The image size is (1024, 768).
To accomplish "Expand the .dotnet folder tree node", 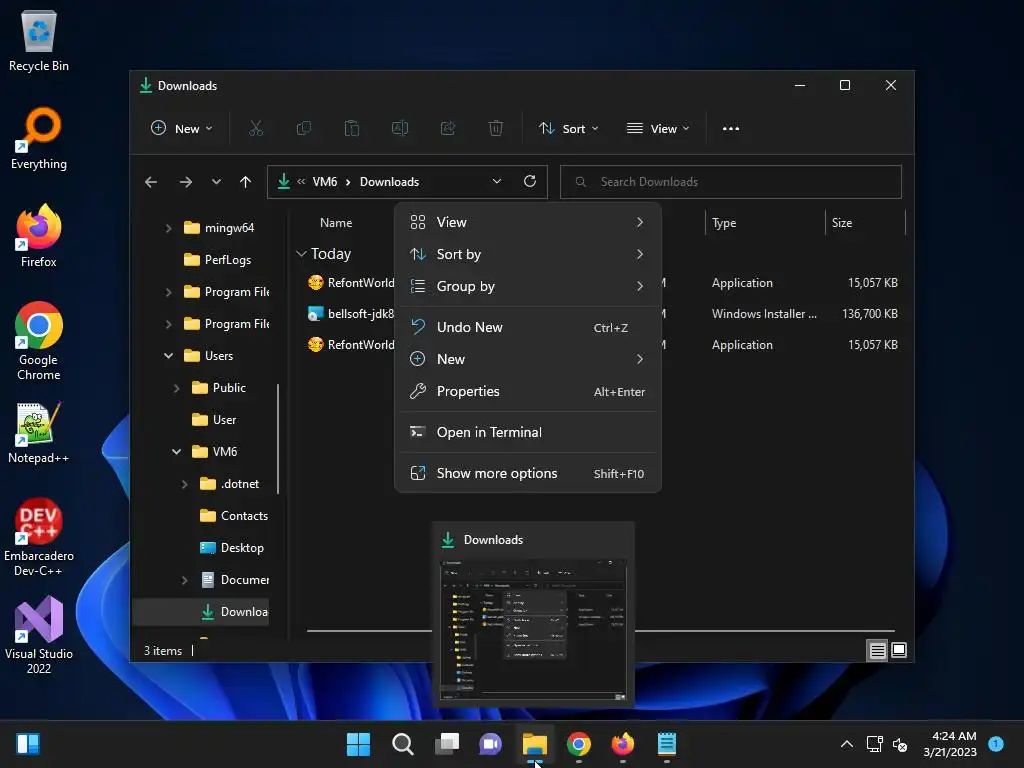I will [x=185, y=484].
